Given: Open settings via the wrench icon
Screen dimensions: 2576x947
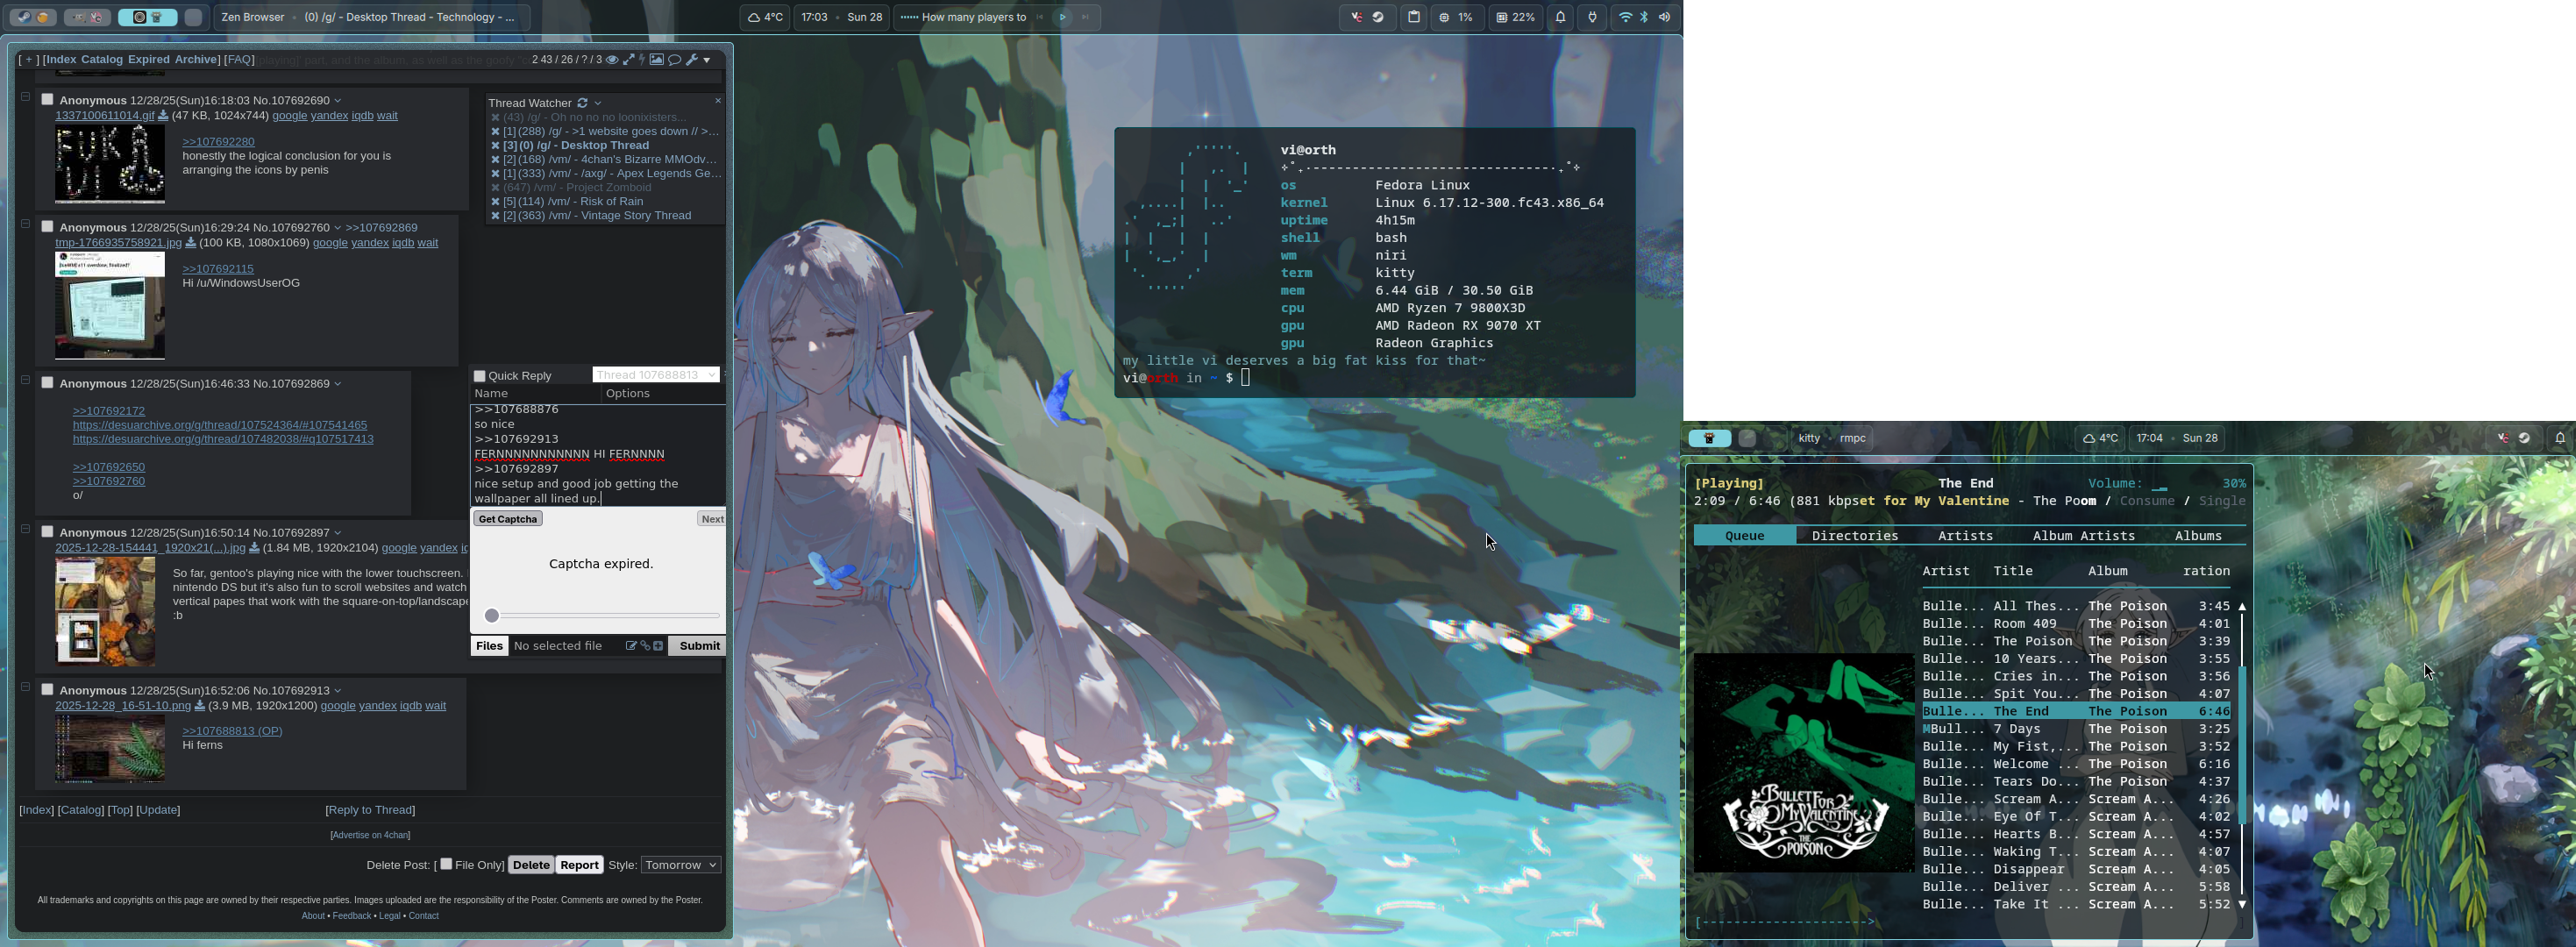Looking at the screenshot, I should 692,60.
